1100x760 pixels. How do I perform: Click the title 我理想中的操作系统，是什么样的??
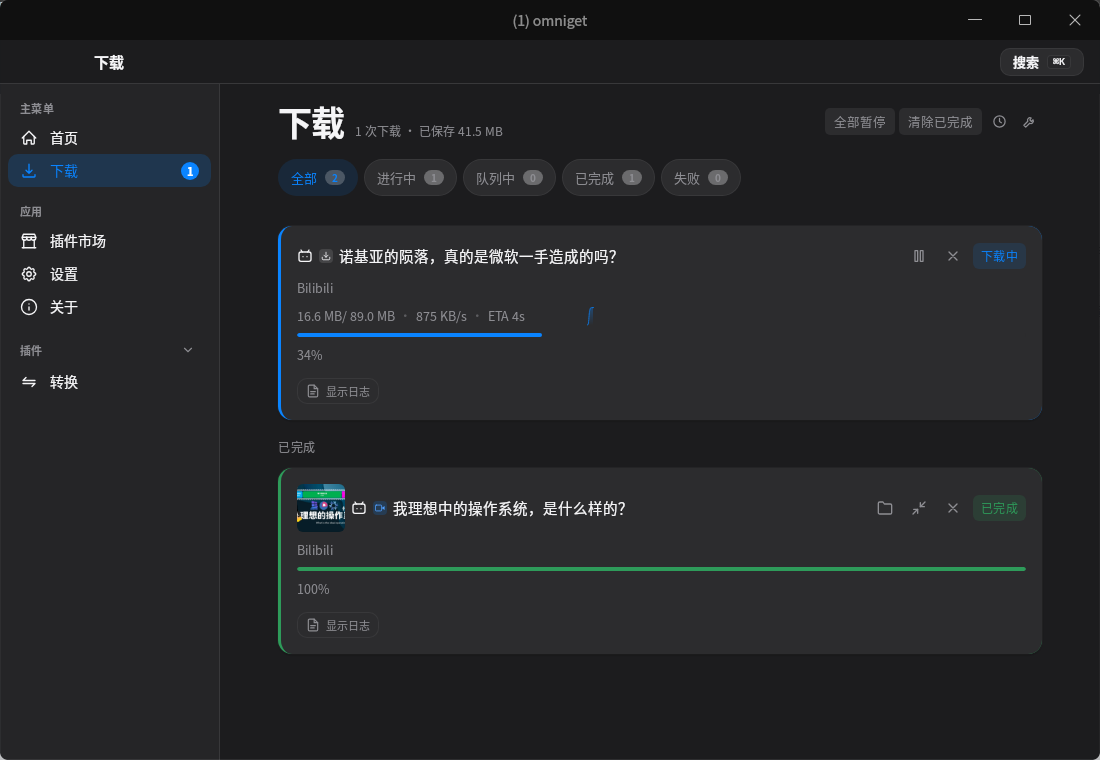click(509, 509)
